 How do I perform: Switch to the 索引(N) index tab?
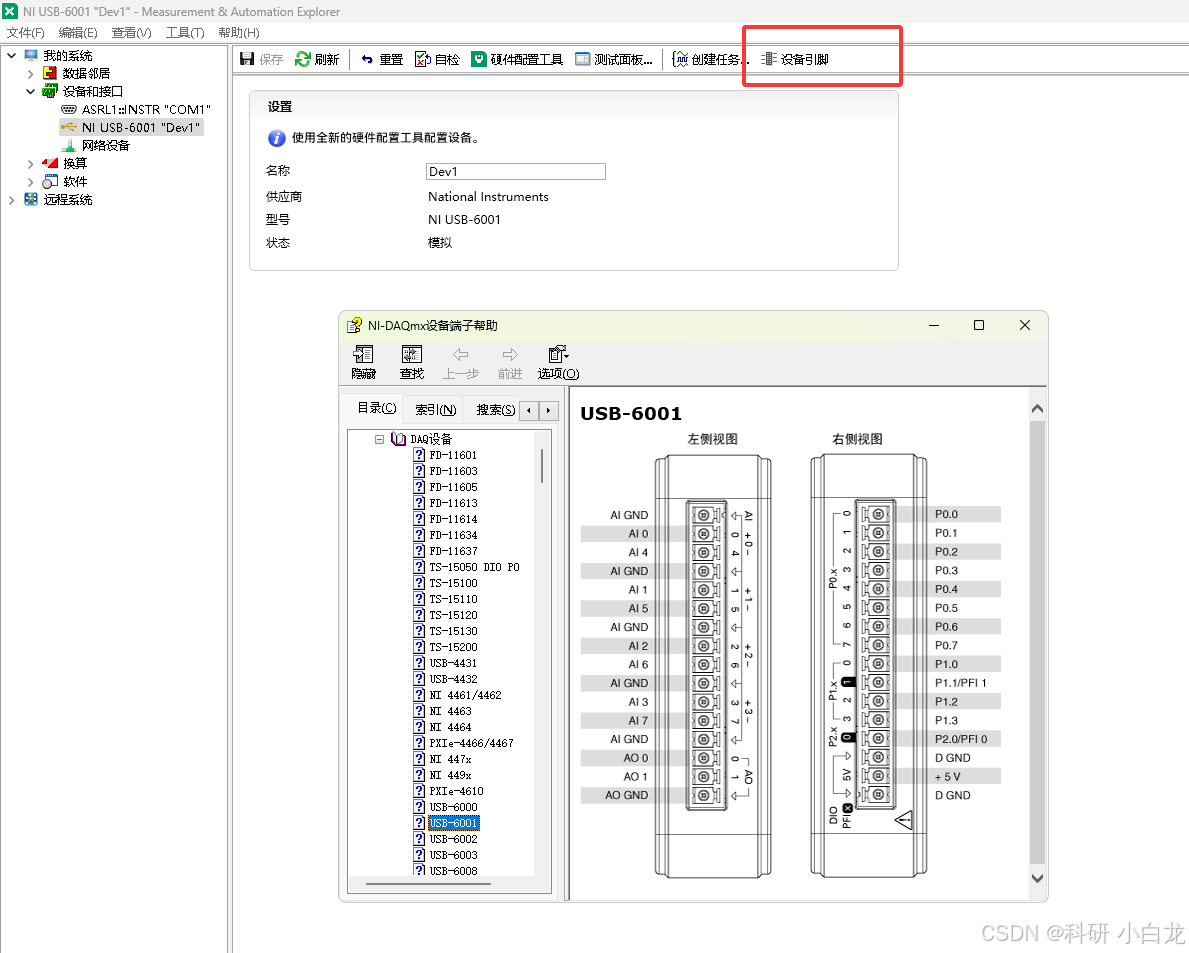coord(435,409)
